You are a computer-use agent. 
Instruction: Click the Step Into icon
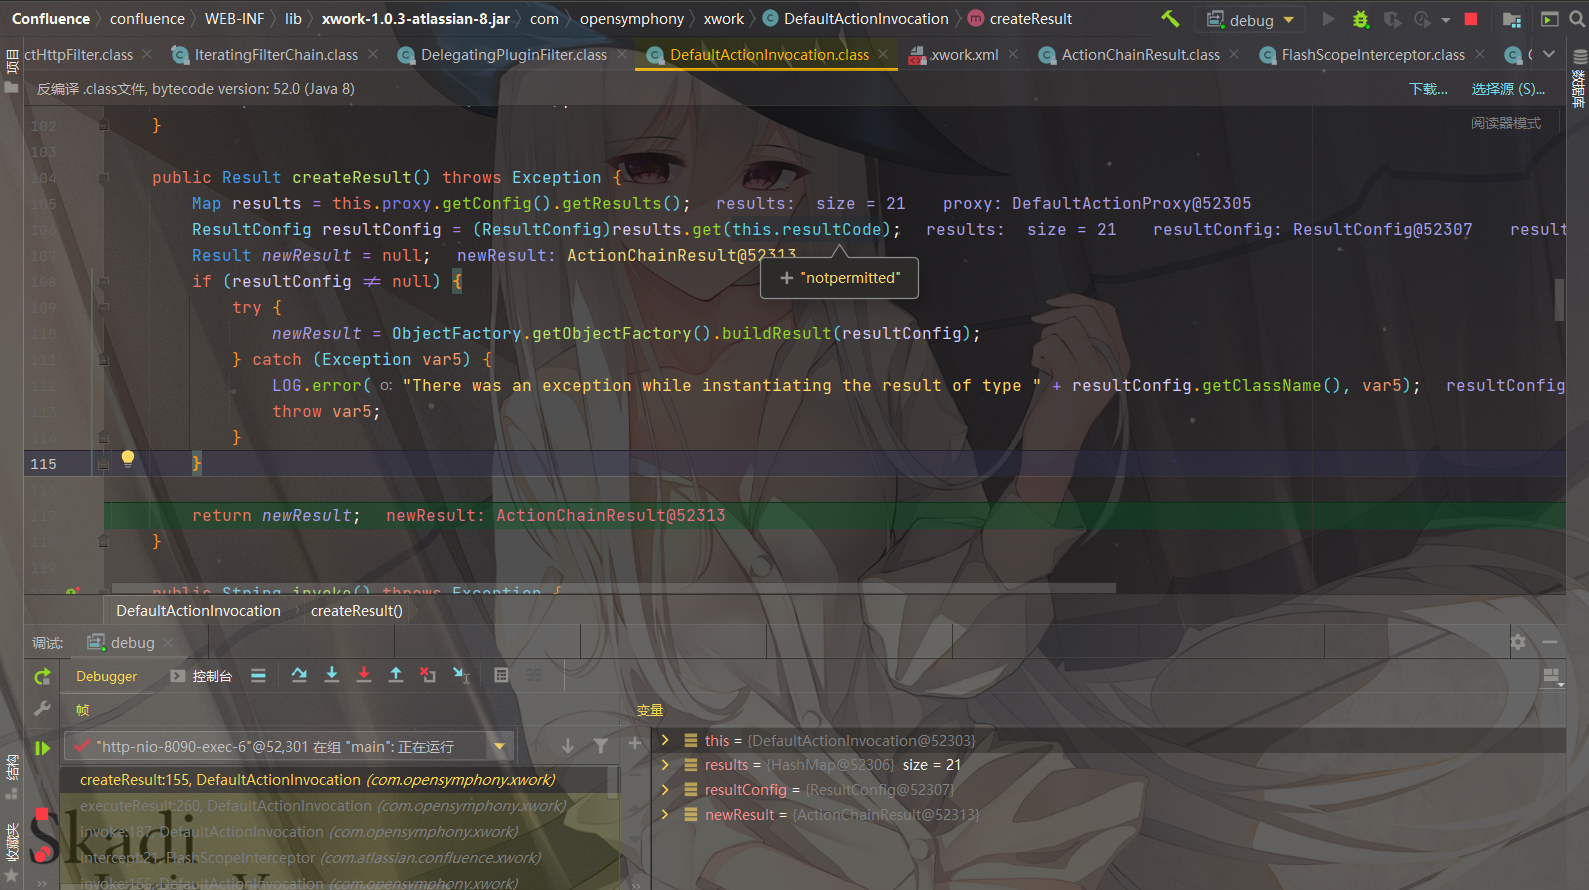point(332,675)
